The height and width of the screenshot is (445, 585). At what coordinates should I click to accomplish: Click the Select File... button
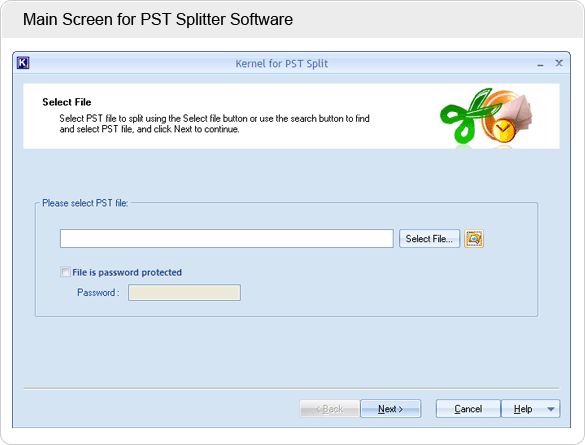[x=429, y=239]
